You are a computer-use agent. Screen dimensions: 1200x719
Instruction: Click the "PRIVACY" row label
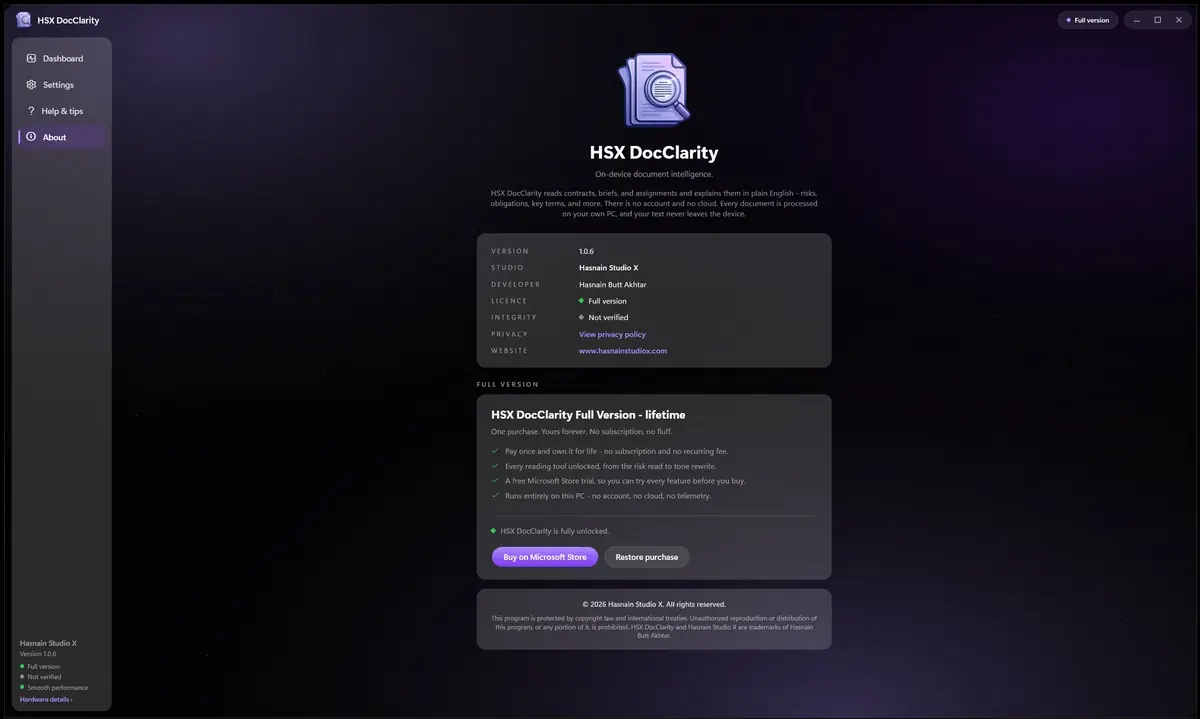tap(509, 334)
